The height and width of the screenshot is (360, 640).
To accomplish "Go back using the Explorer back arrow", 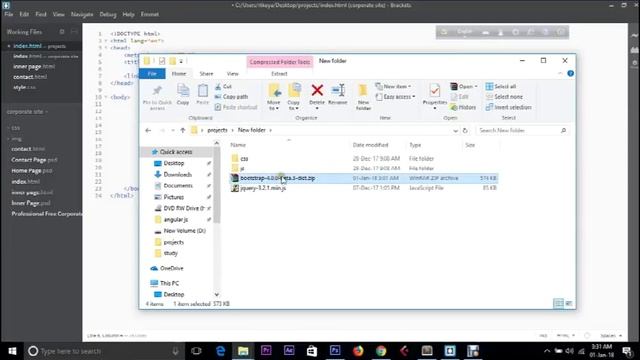I will [x=148, y=130].
